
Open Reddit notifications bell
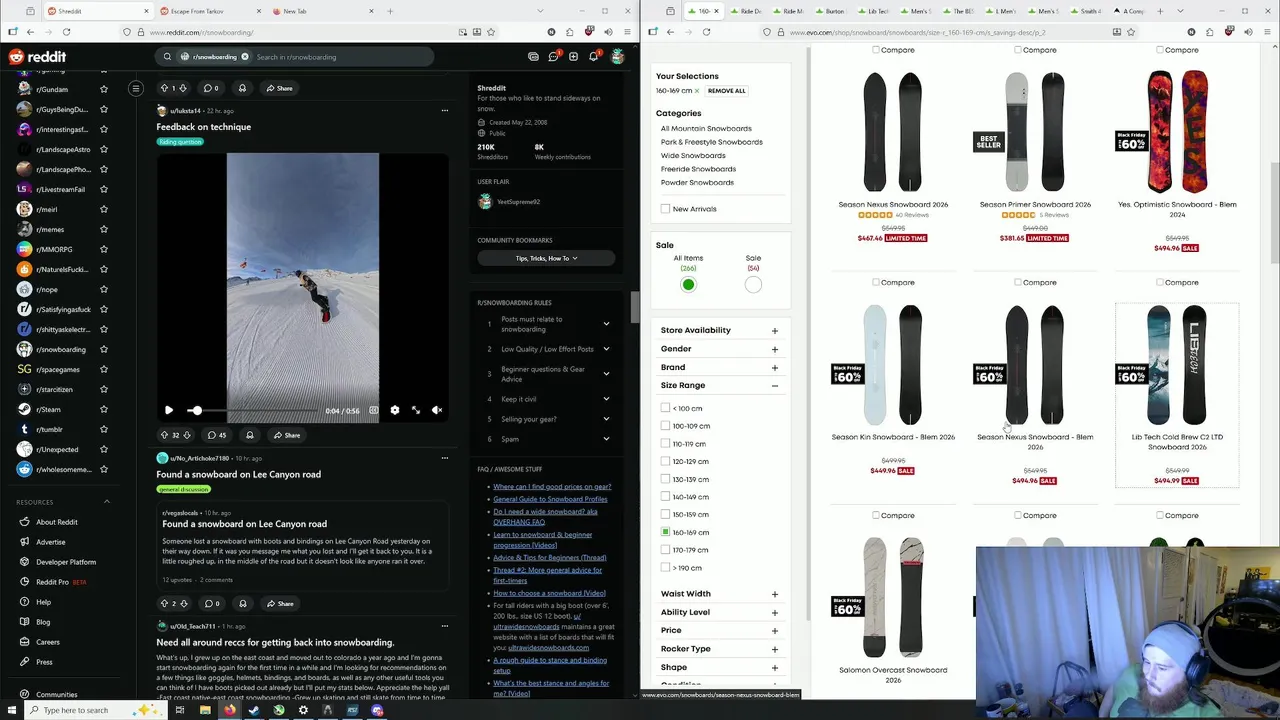pyautogui.click(x=594, y=57)
